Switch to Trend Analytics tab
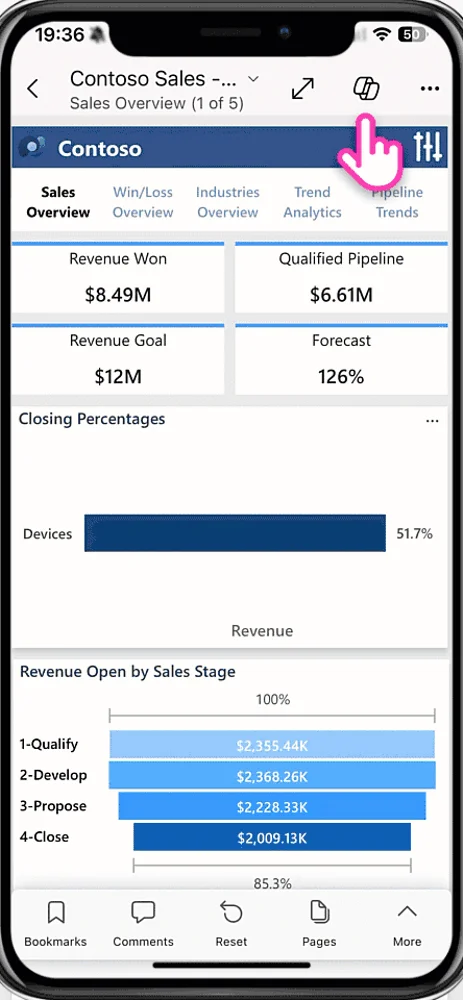The image size is (463, 1000). 312,202
